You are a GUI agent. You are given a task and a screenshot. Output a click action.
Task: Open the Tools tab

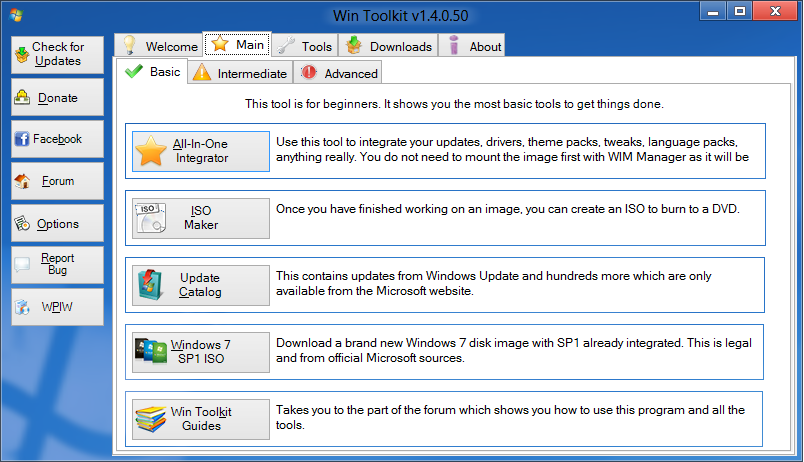305,46
